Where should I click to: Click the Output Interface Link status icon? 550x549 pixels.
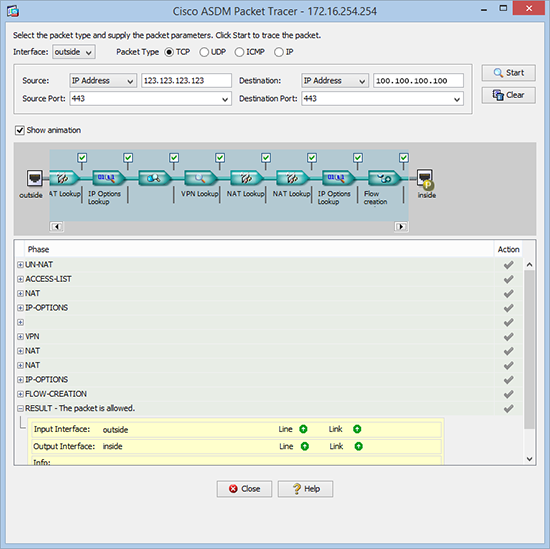click(358, 446)
